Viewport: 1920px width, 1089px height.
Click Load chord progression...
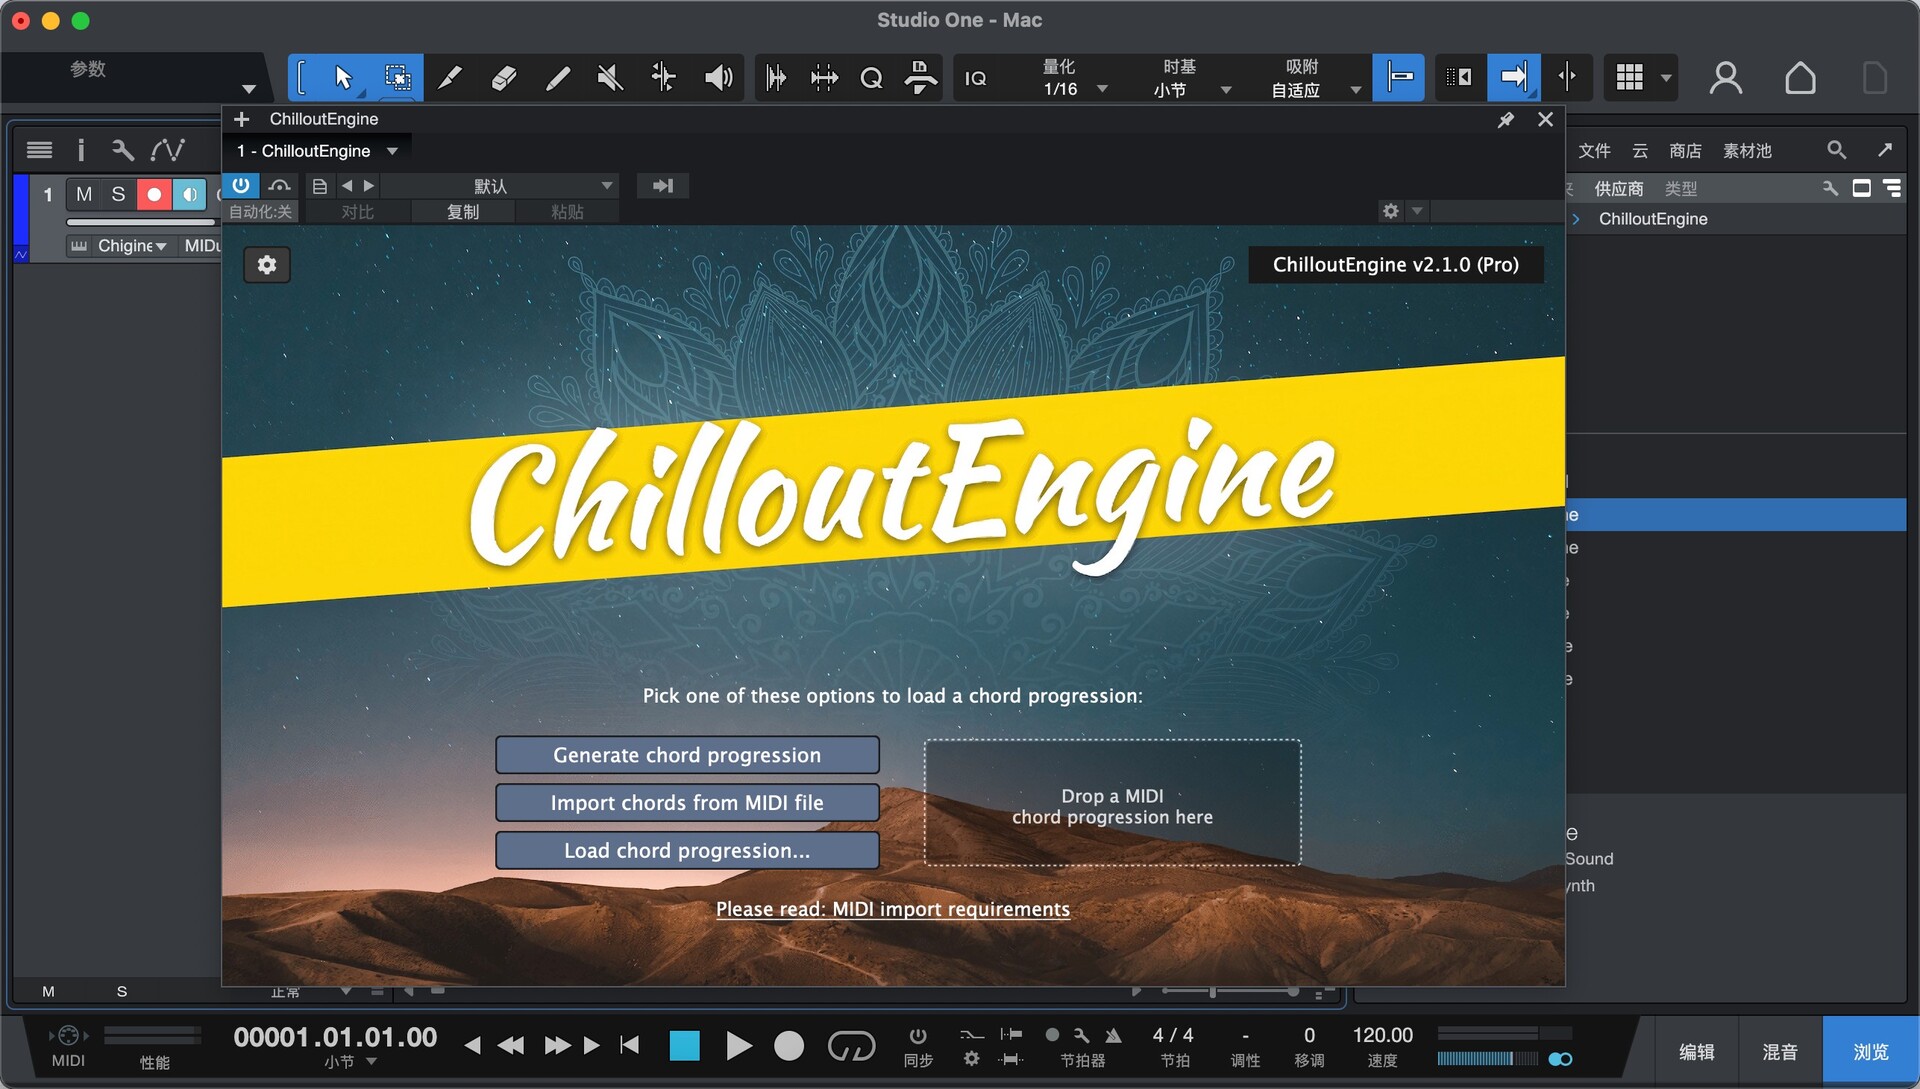point(687,851)
